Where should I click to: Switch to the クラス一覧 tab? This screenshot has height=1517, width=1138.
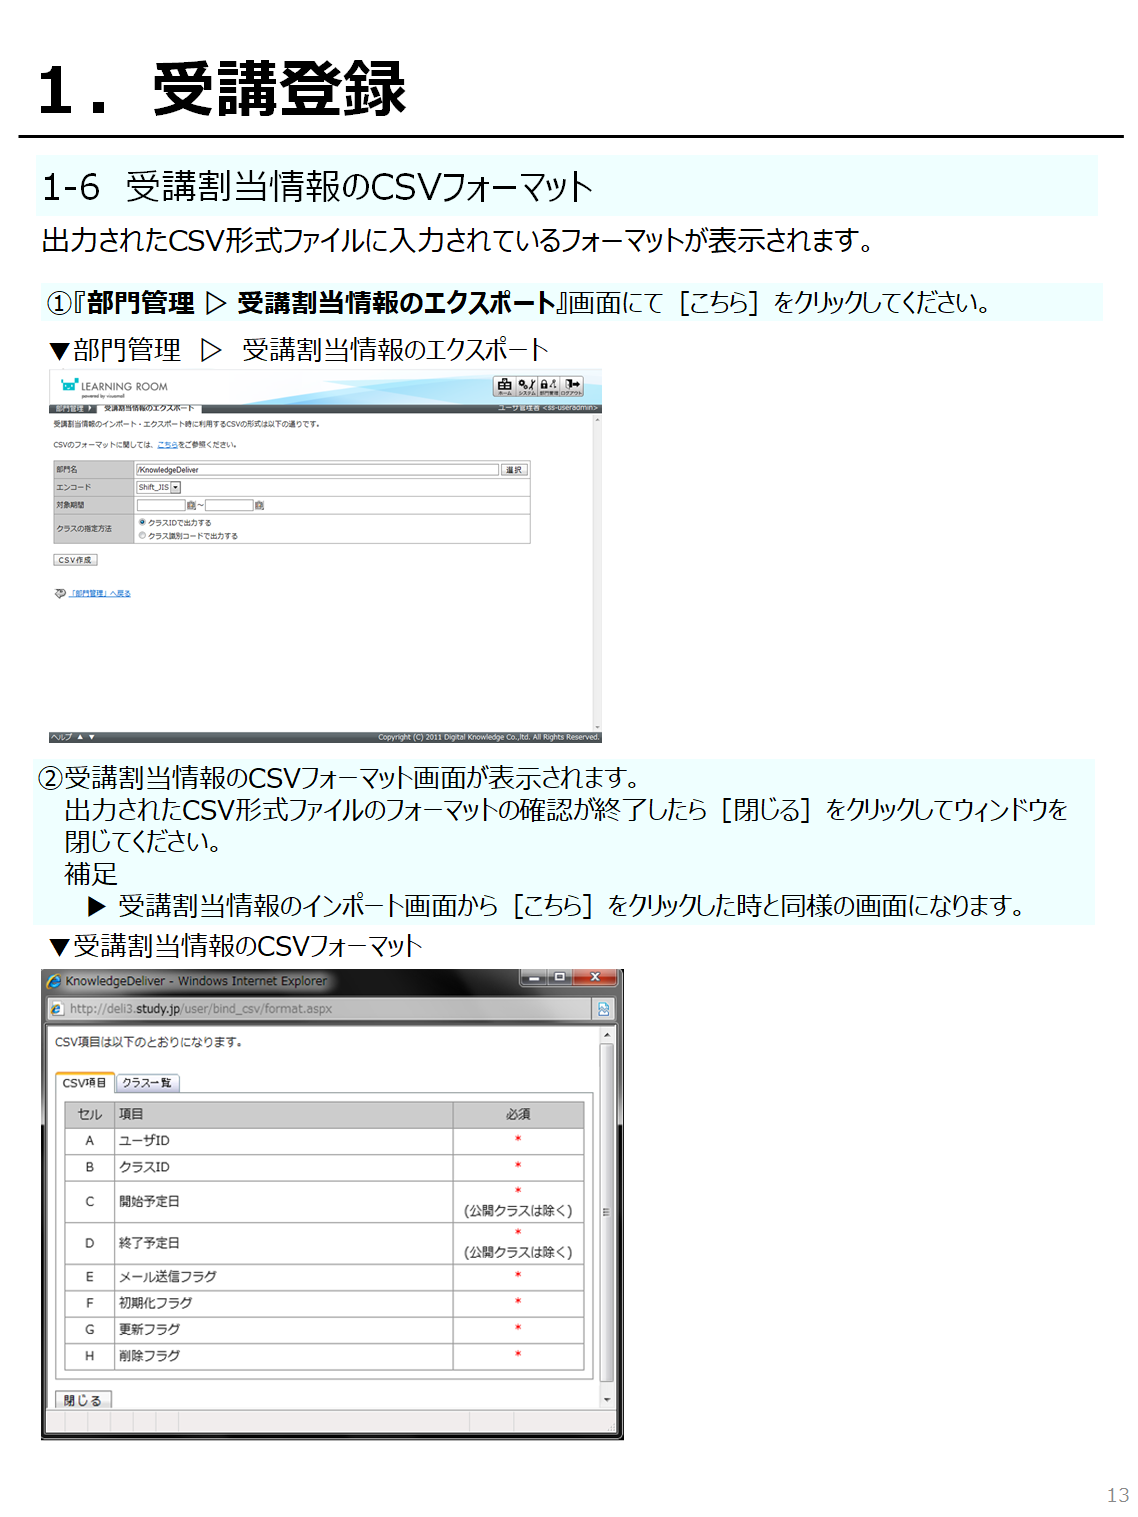[x=147, y=1083]
